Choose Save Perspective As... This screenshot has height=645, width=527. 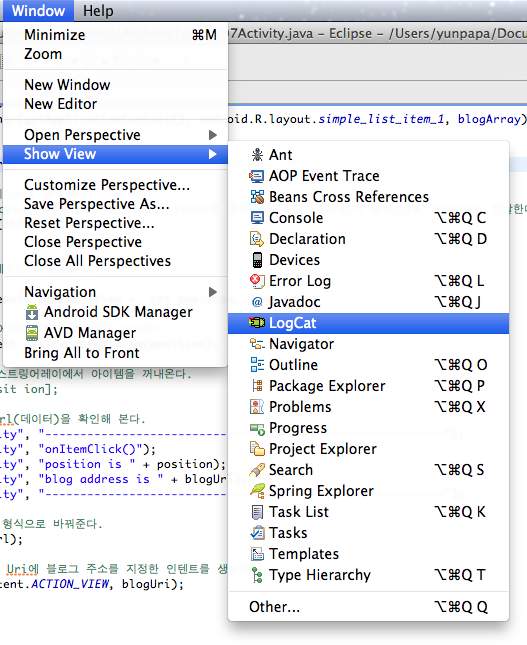[116, 204]
